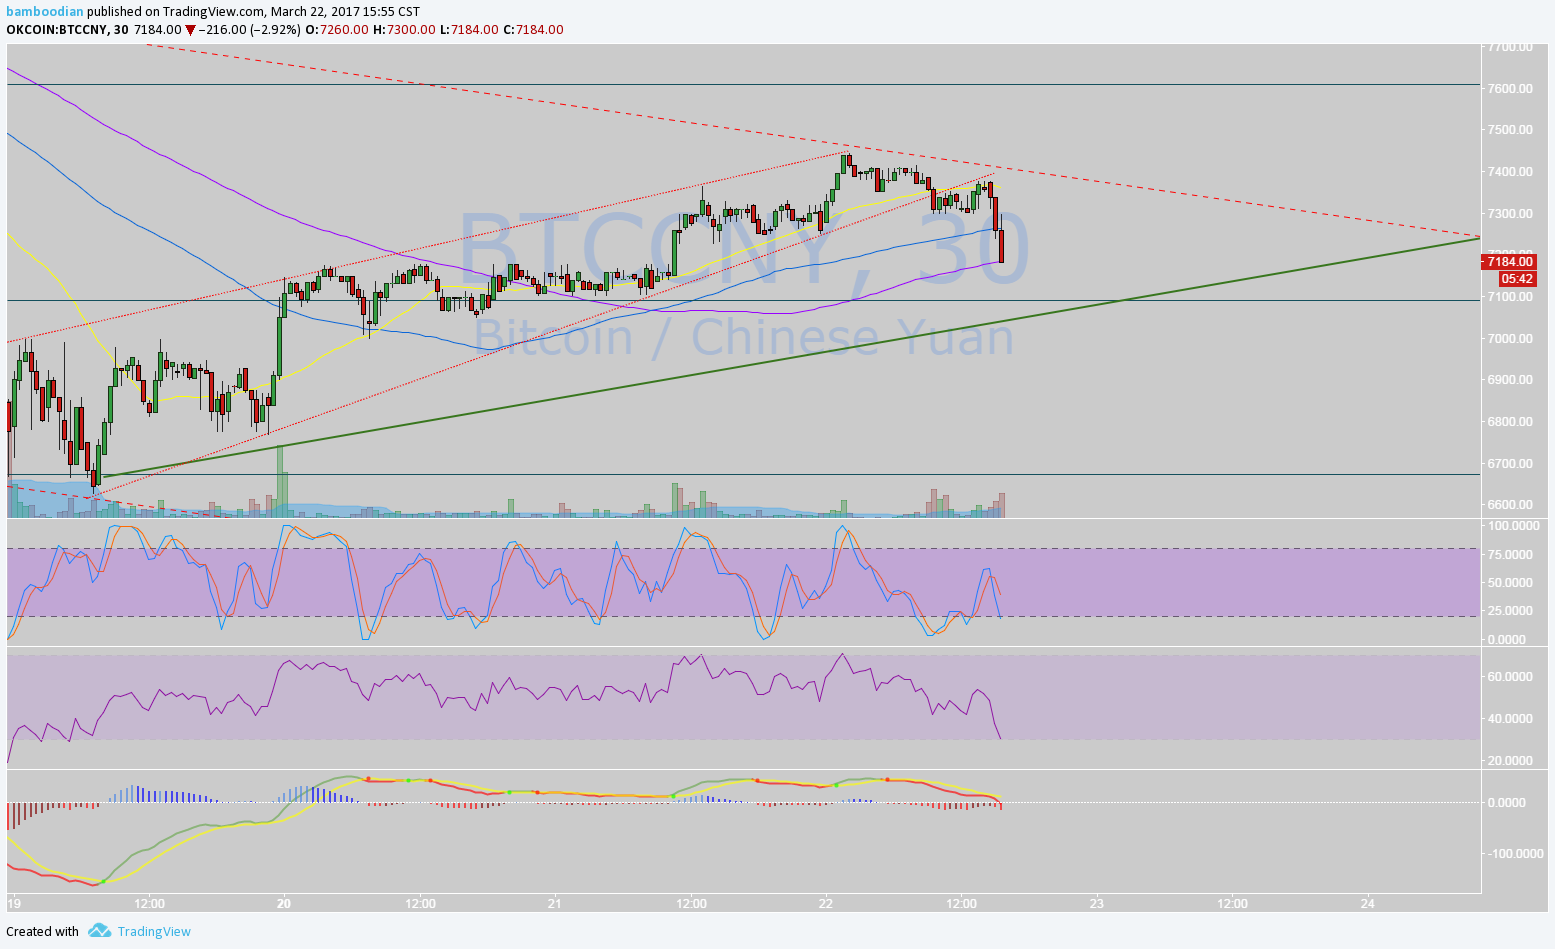The width and height of the screenshot is (1555, 949).
Task: Click the 6800.00 price axis label
Action: pyautogui.click(x=1510, y=422)
